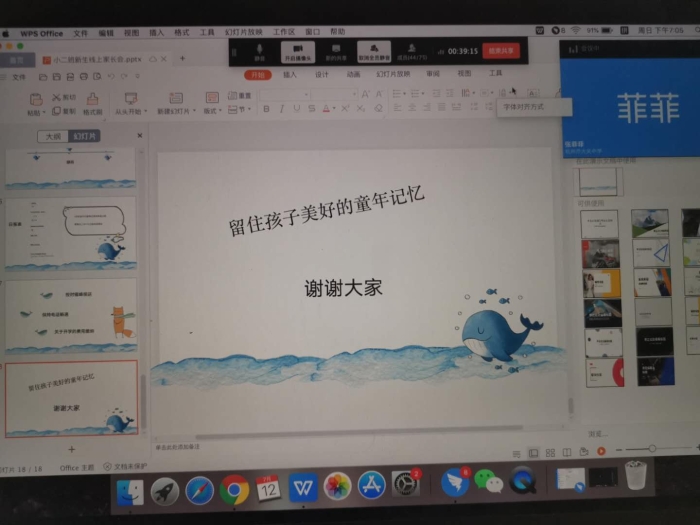Click the undo arrow in quick toolbar
This screenshot has height=525, width=700.
point(111,76)
